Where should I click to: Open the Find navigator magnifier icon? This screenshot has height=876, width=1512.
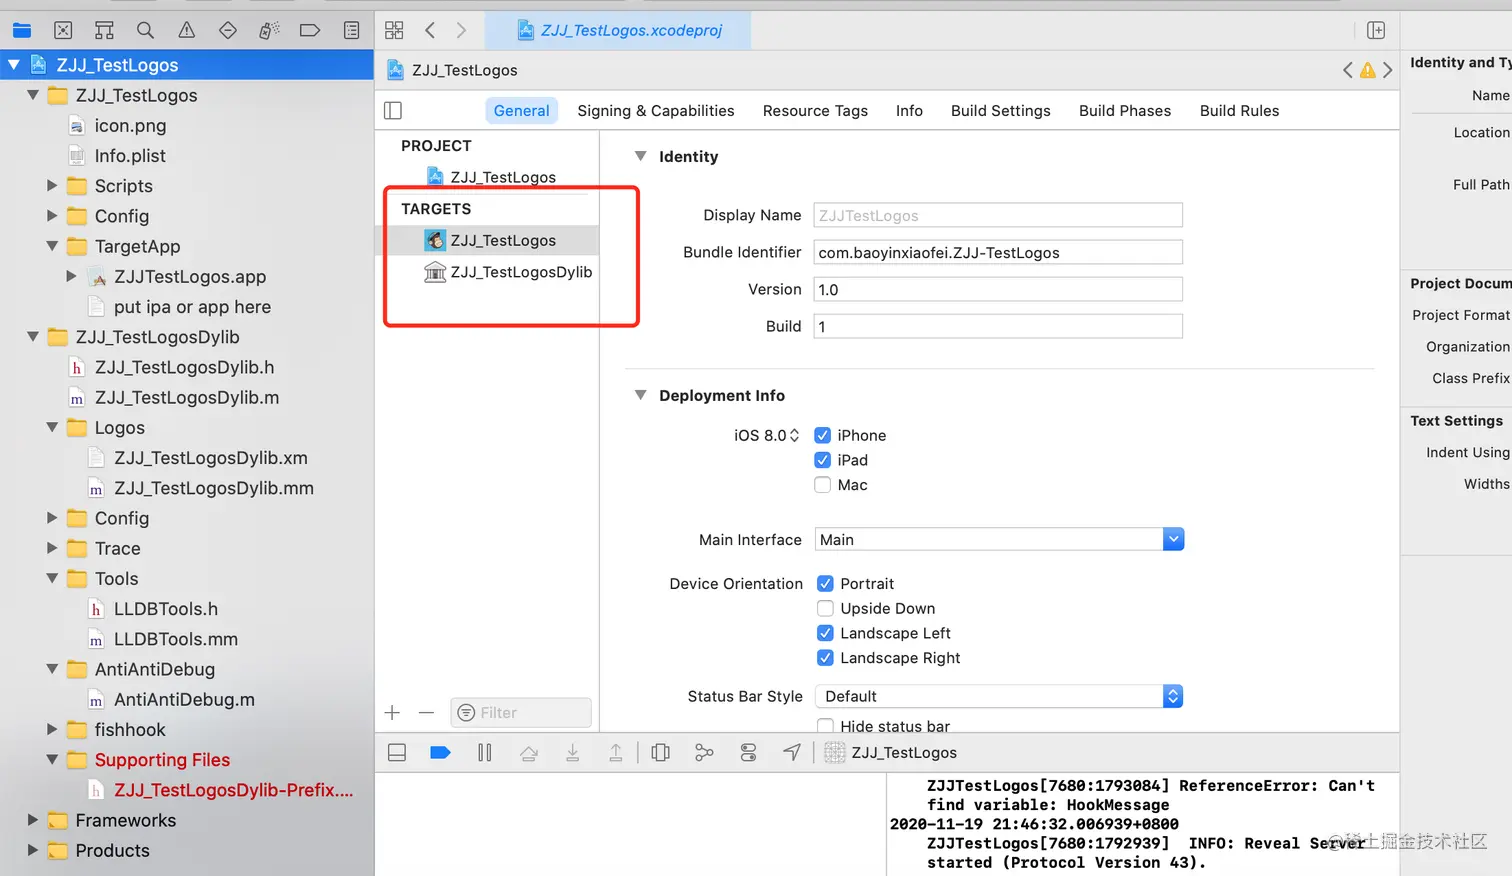point(145,30)
